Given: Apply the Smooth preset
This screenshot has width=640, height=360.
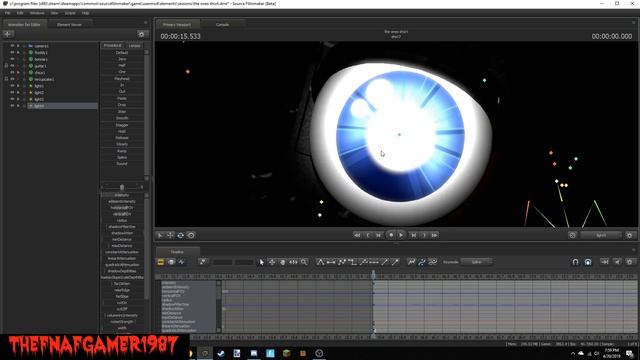Looking at the screenshot, I should point(122,118).
